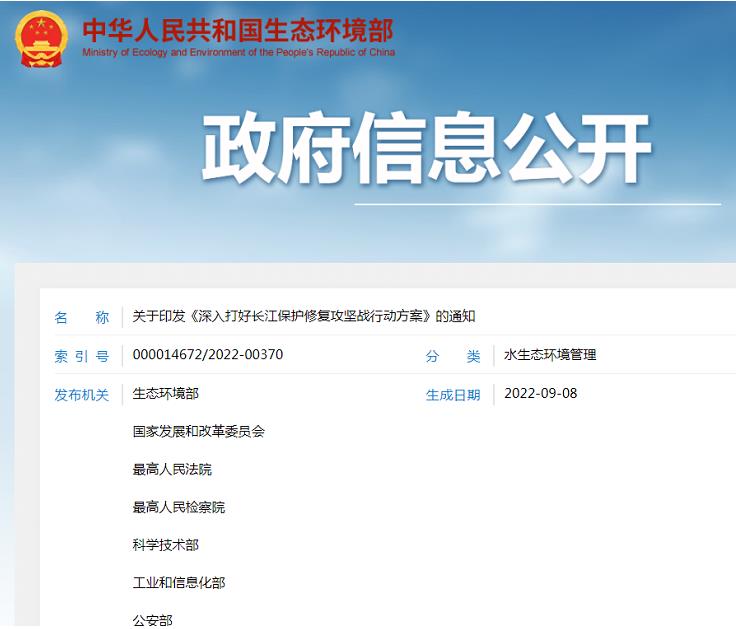Click the 名称 field label
Image resolution: width=736 pixels, height=629 pixels.
[x=81, y=317]
